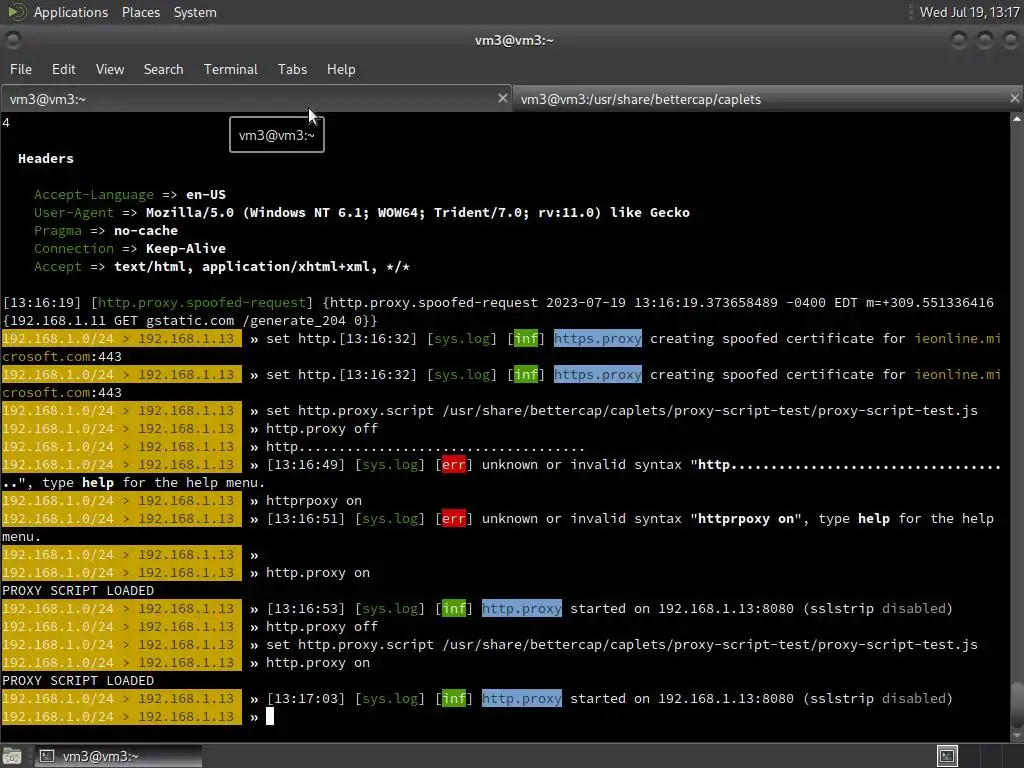Click the Accept-Language en-US line
The image size is (1024, 768).
(130, 195)
